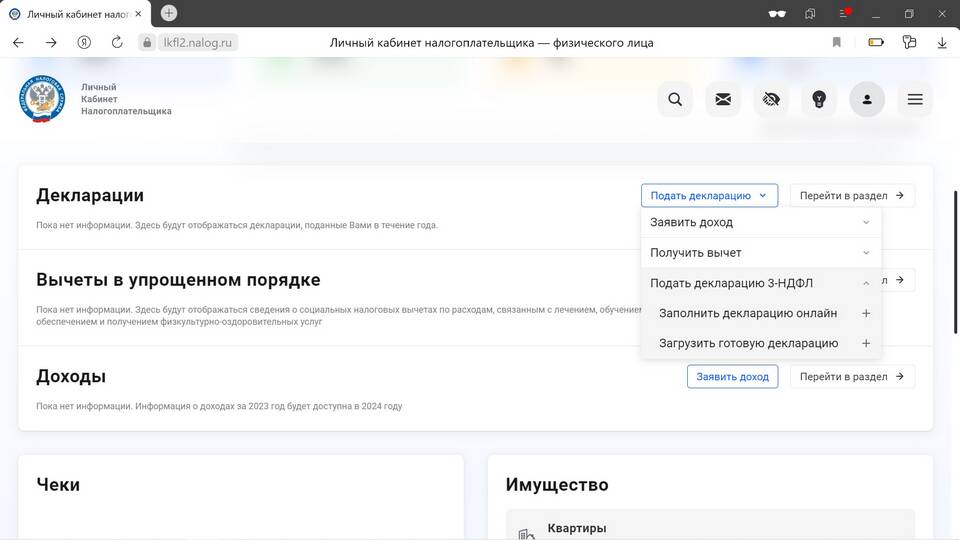Screen dimensions: 960x540
Task: Click the Чеки card heading
Action: 58,484
